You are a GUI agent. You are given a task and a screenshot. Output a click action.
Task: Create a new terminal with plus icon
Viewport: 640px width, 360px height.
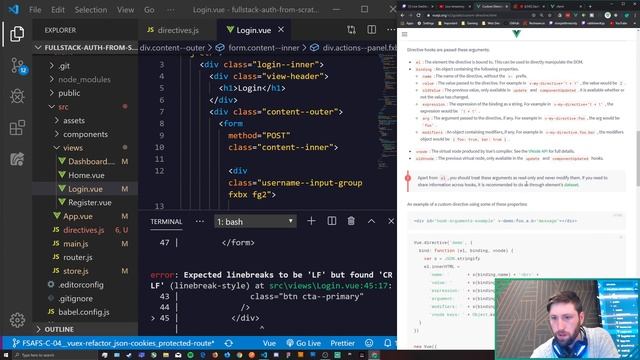tap(311, 221)
